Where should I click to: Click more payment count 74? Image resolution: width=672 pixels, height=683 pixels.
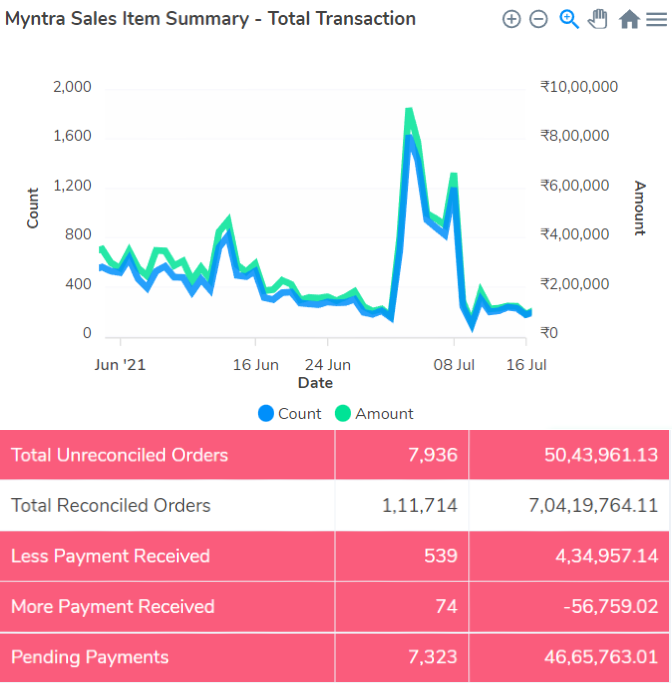[446, 607]
